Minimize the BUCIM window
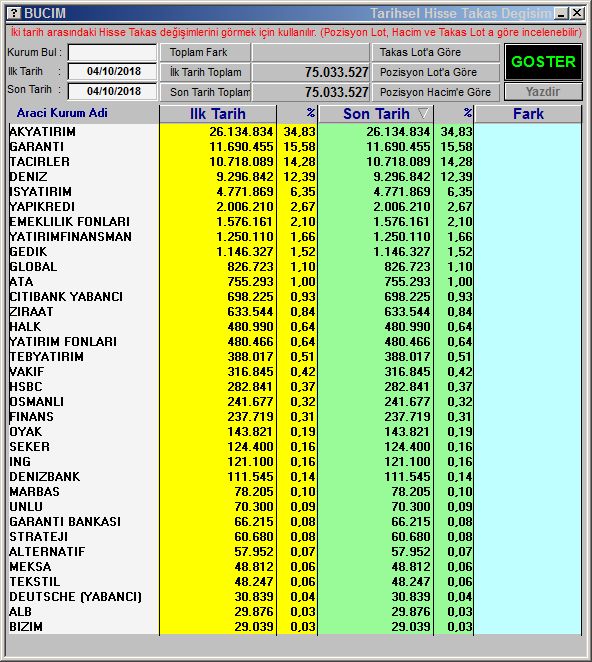 (x=561, y=14)
